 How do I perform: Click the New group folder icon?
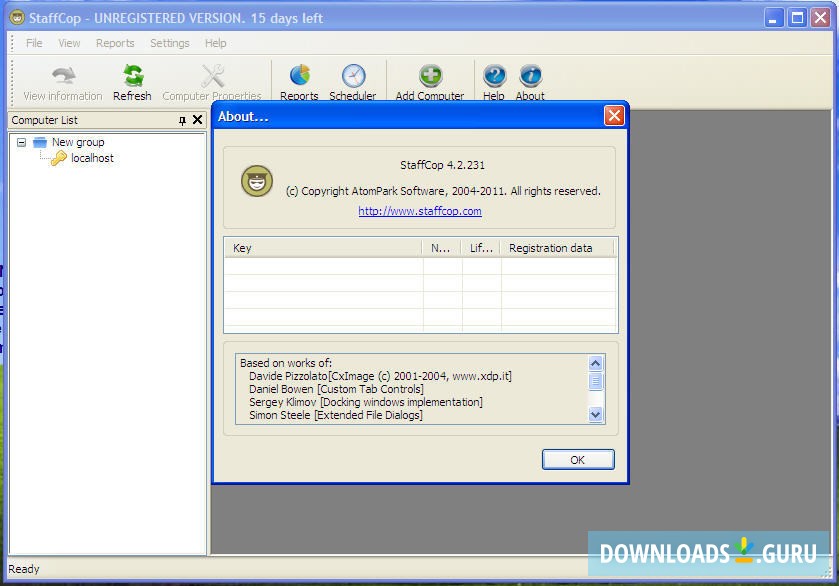40,142
